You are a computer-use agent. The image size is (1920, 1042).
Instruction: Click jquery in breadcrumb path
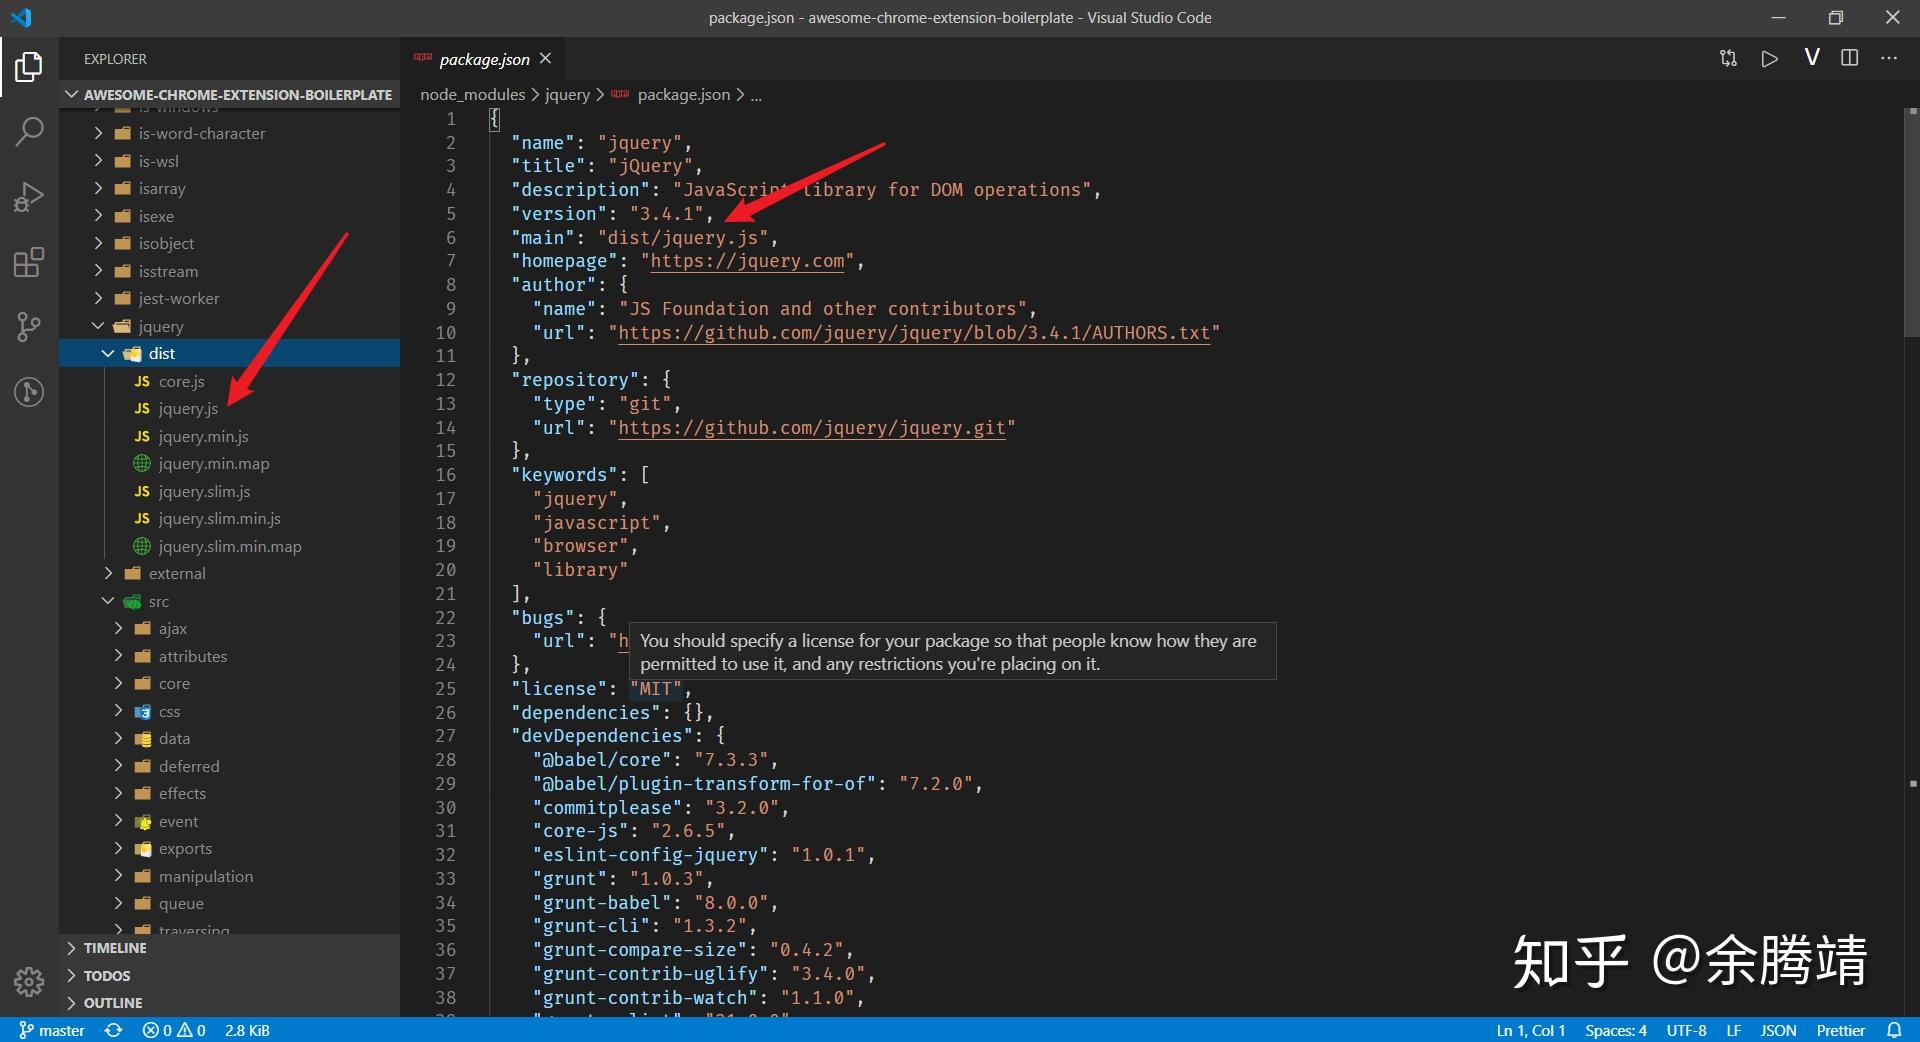click(567, 95)
